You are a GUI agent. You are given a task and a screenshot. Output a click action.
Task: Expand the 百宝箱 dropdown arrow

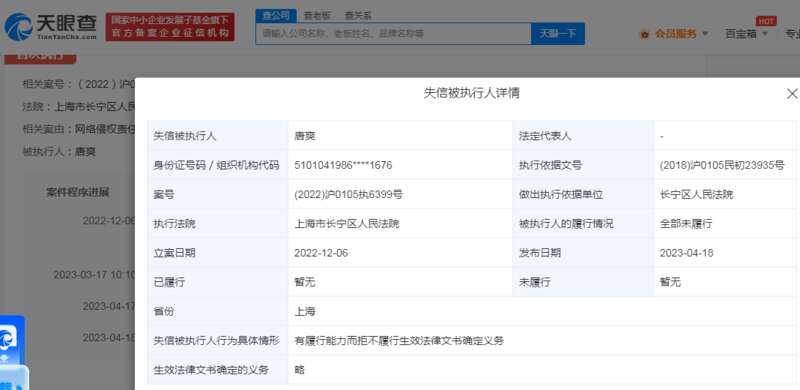point(765,34)
